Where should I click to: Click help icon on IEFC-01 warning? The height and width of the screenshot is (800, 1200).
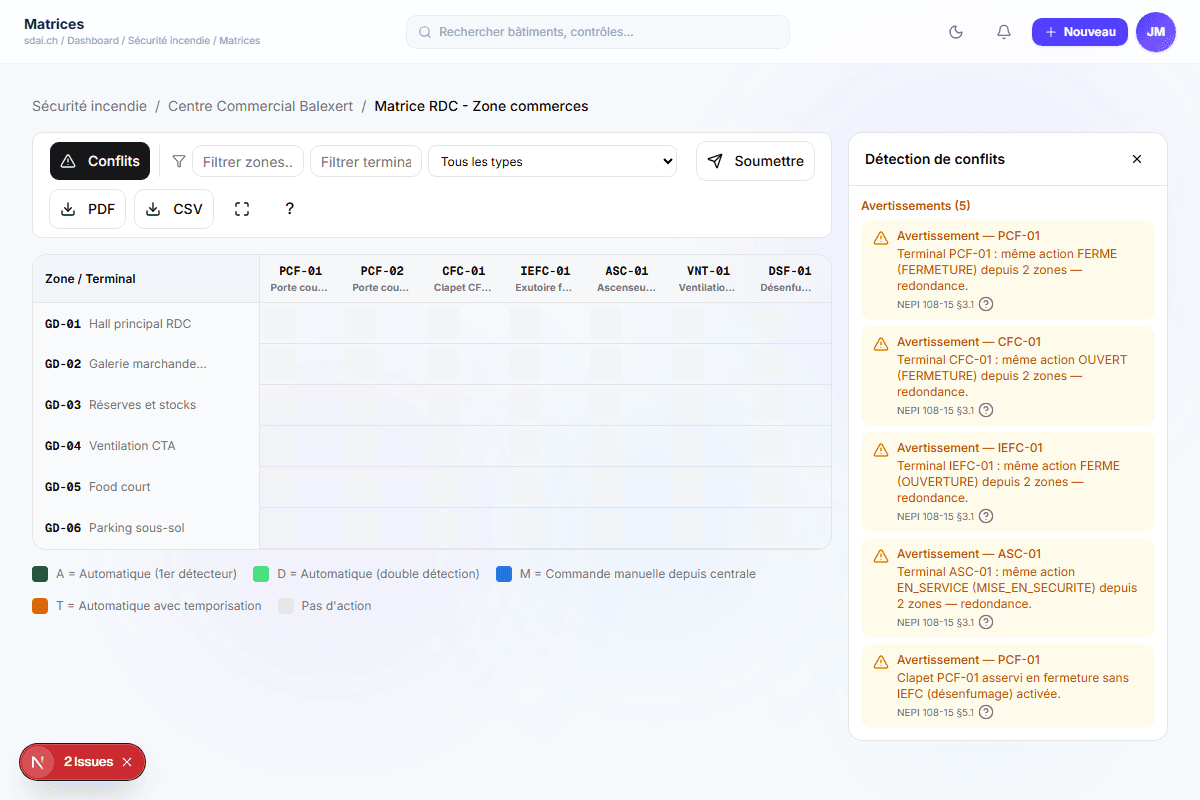tap(986, 516)
